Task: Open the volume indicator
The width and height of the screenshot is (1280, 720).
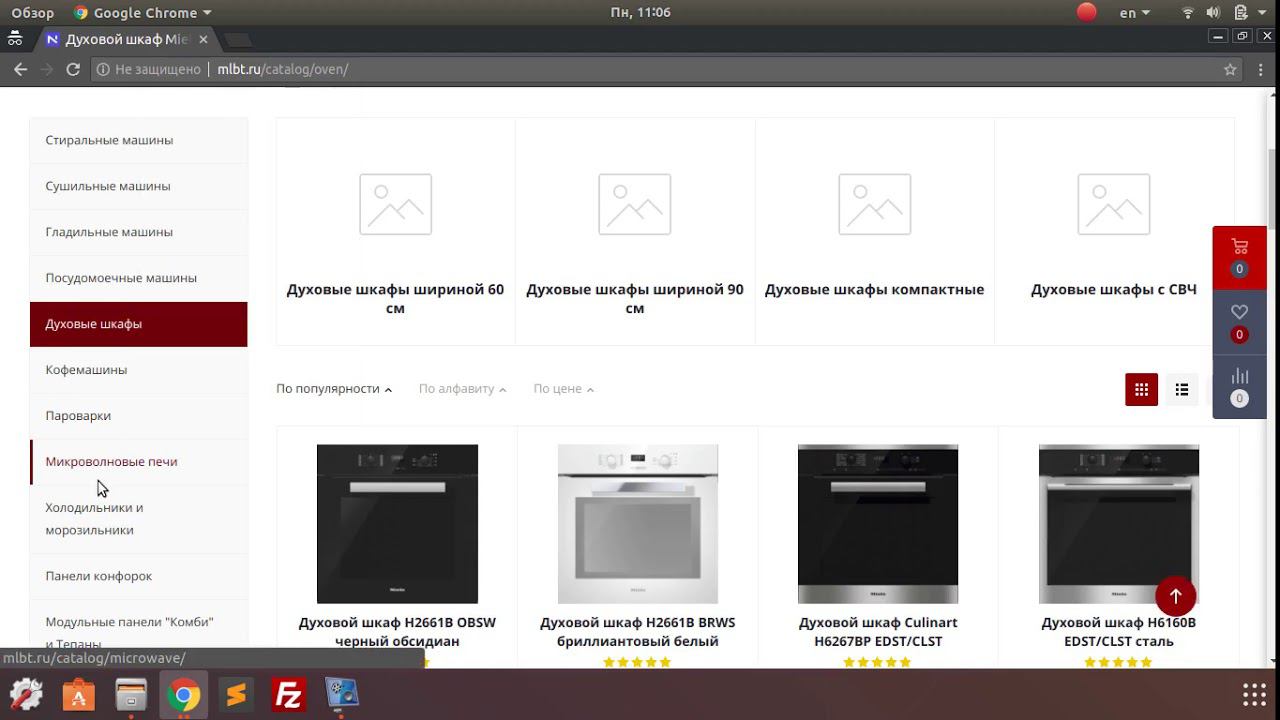Action: (1213, 13)
